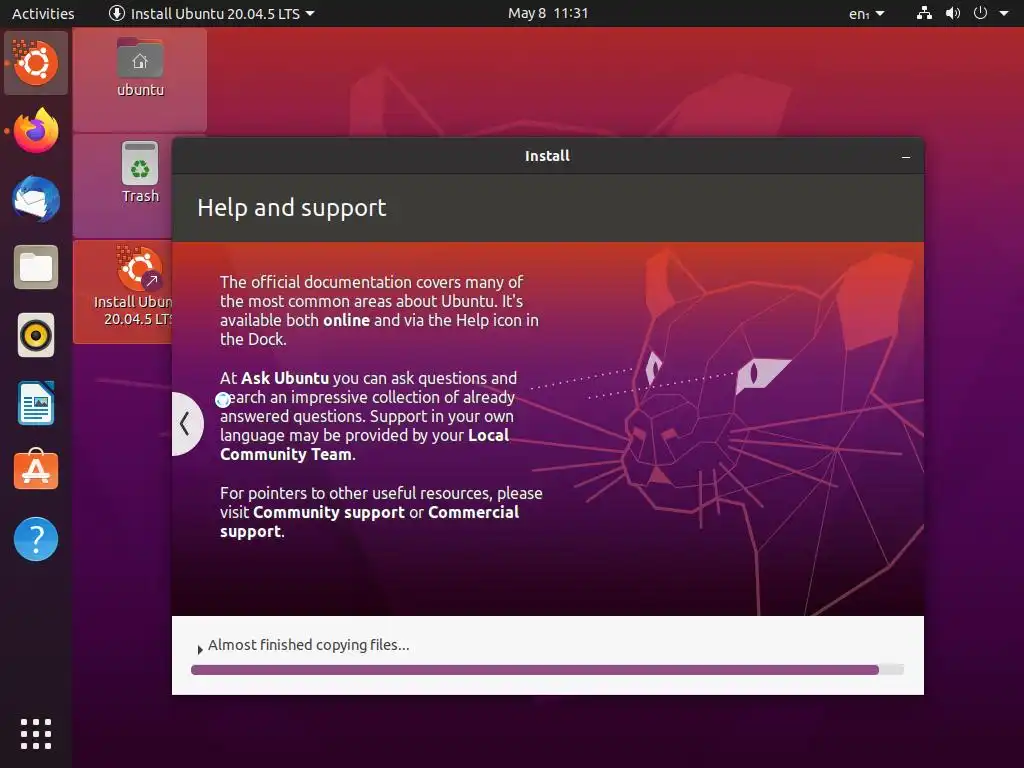Click the volume speaker icon in top bar
The width and height of the screenshot is (1024, 768).
click(x=953, y=13)
